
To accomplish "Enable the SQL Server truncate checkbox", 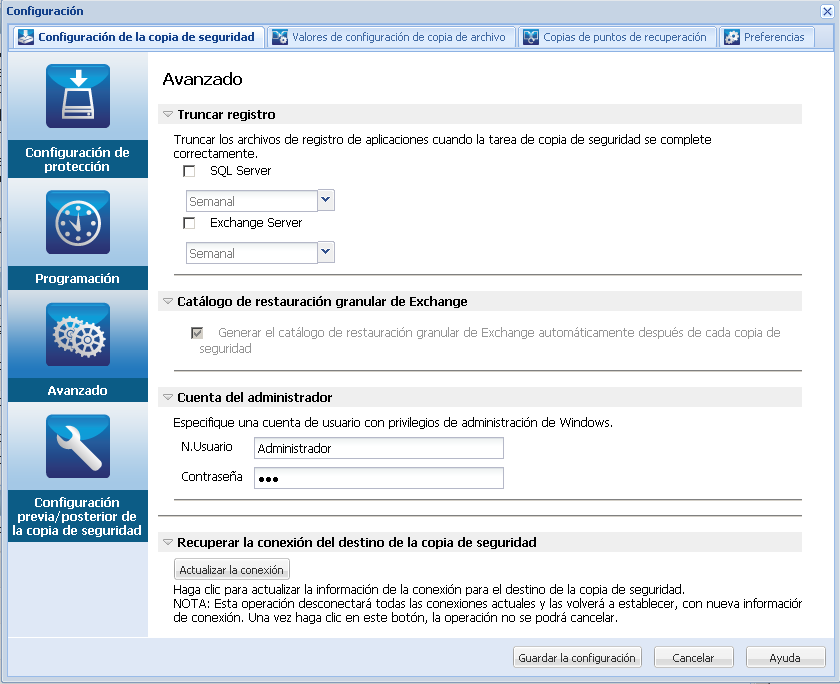I will point(188,171).
